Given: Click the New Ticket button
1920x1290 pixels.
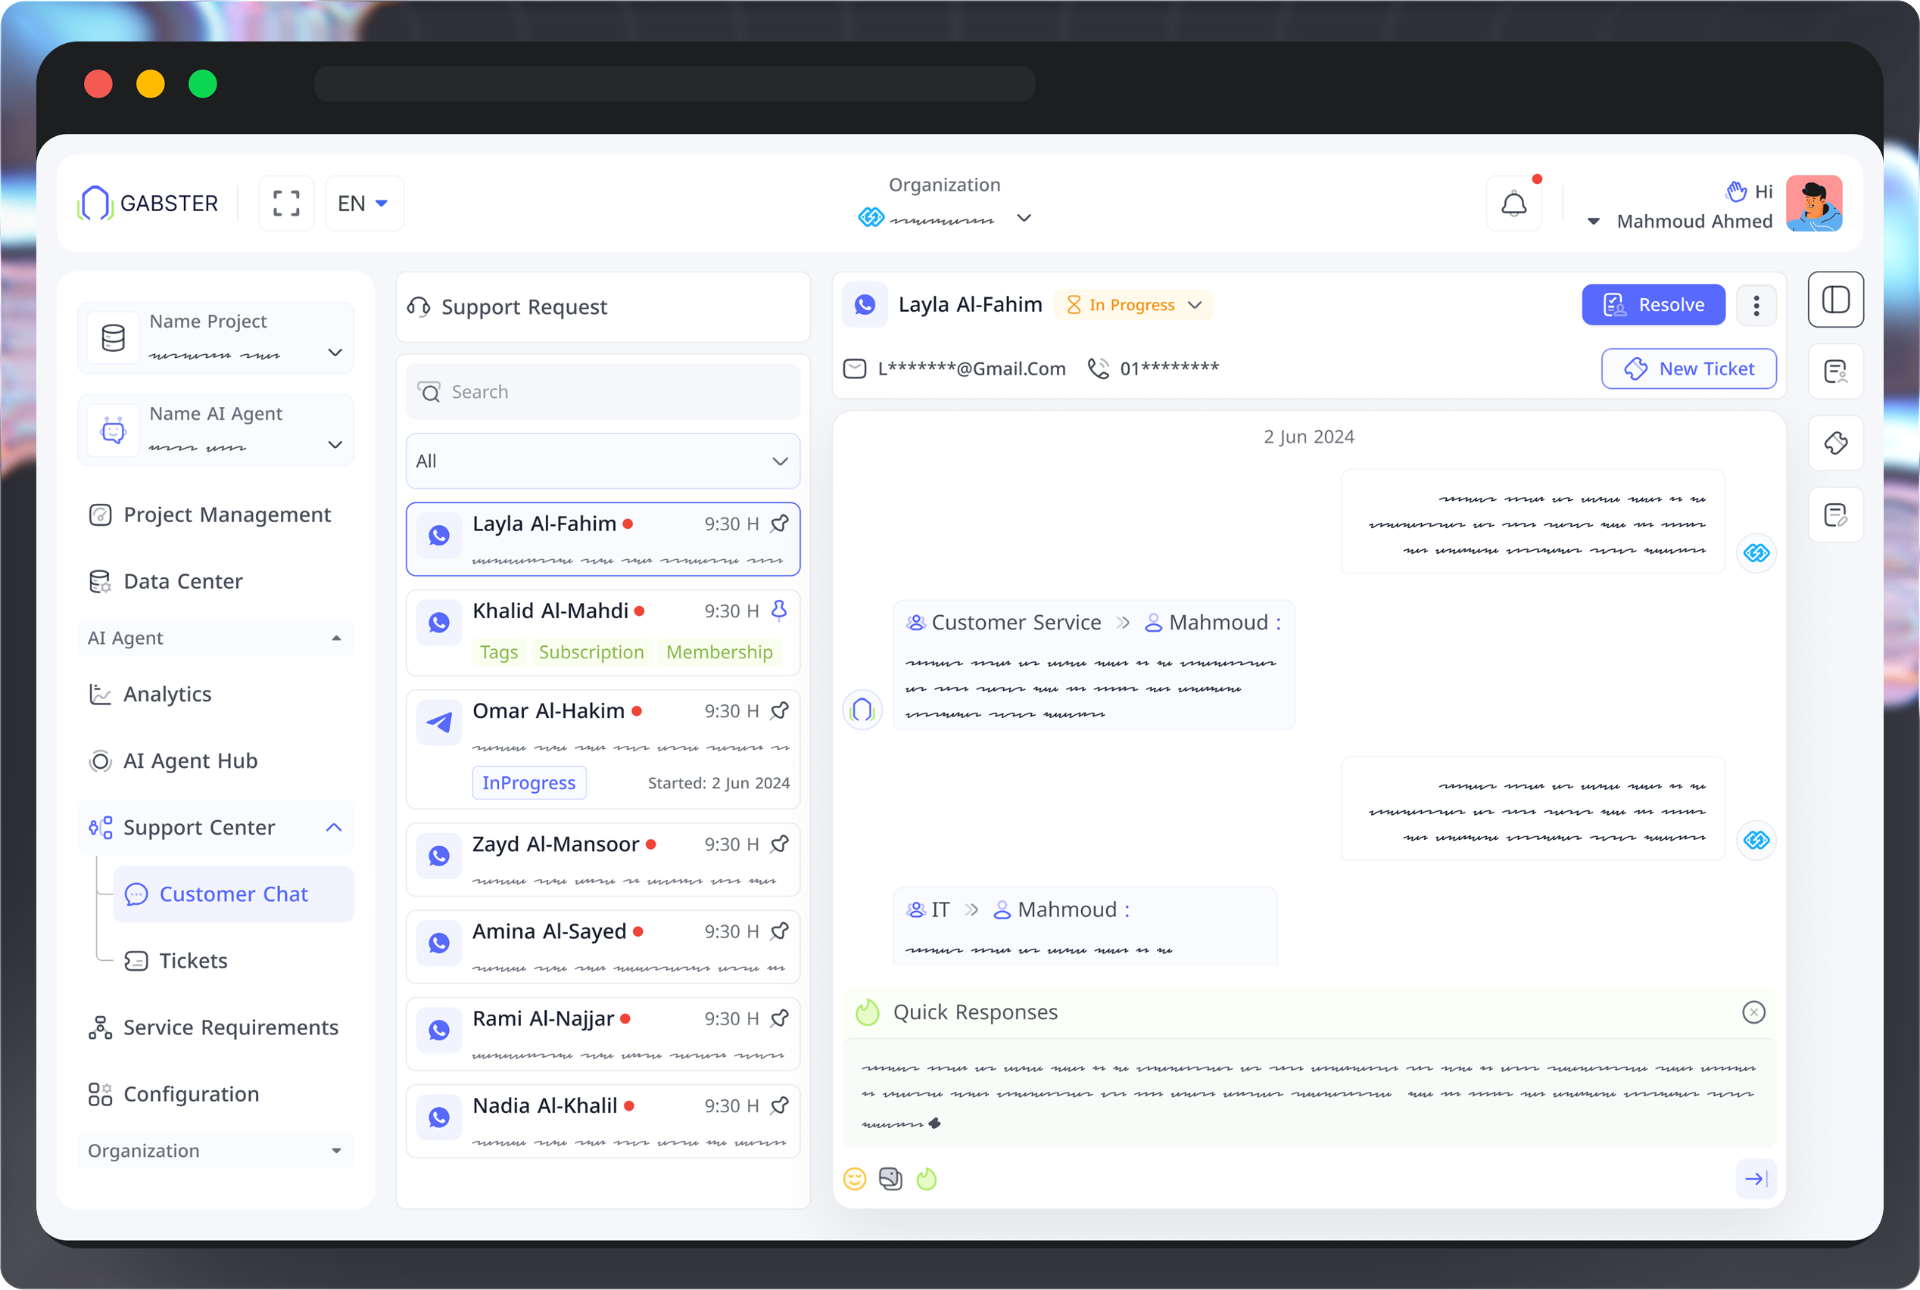Looking at the screenshot, I should pyautogui.click(x=1688, y=368).
